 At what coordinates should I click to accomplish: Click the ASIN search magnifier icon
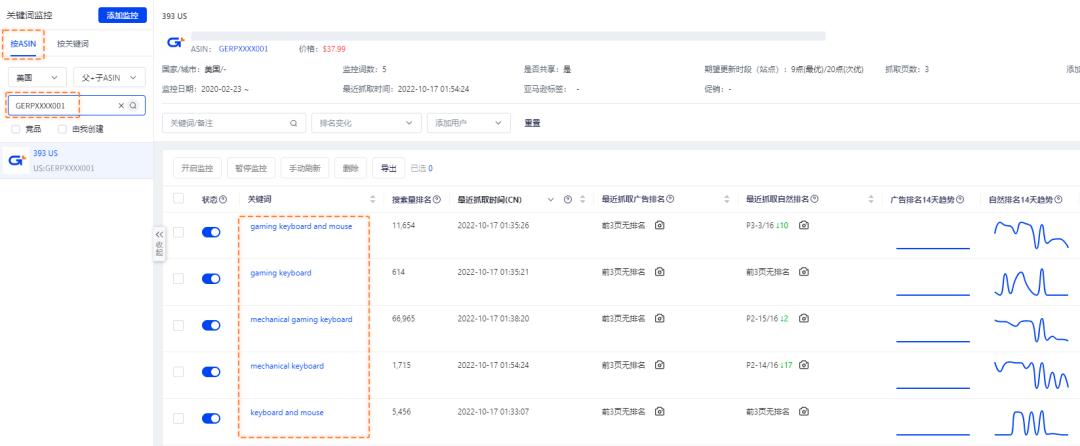[x=134, y=106]
